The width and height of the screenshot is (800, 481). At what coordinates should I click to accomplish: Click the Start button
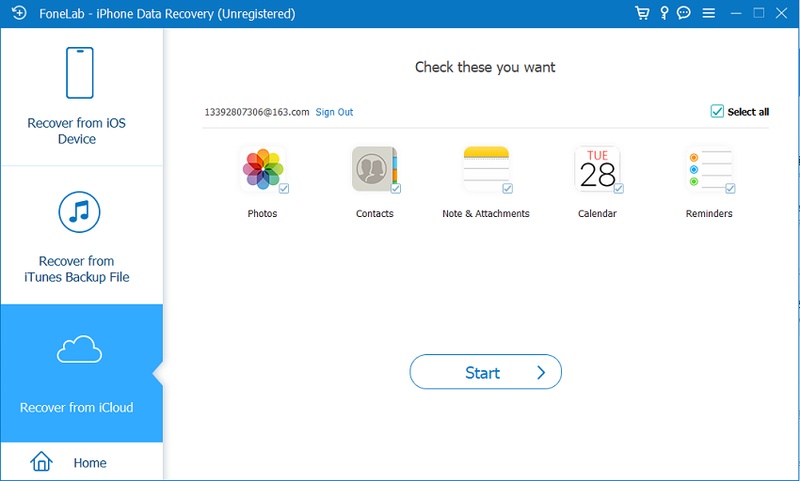486,372
